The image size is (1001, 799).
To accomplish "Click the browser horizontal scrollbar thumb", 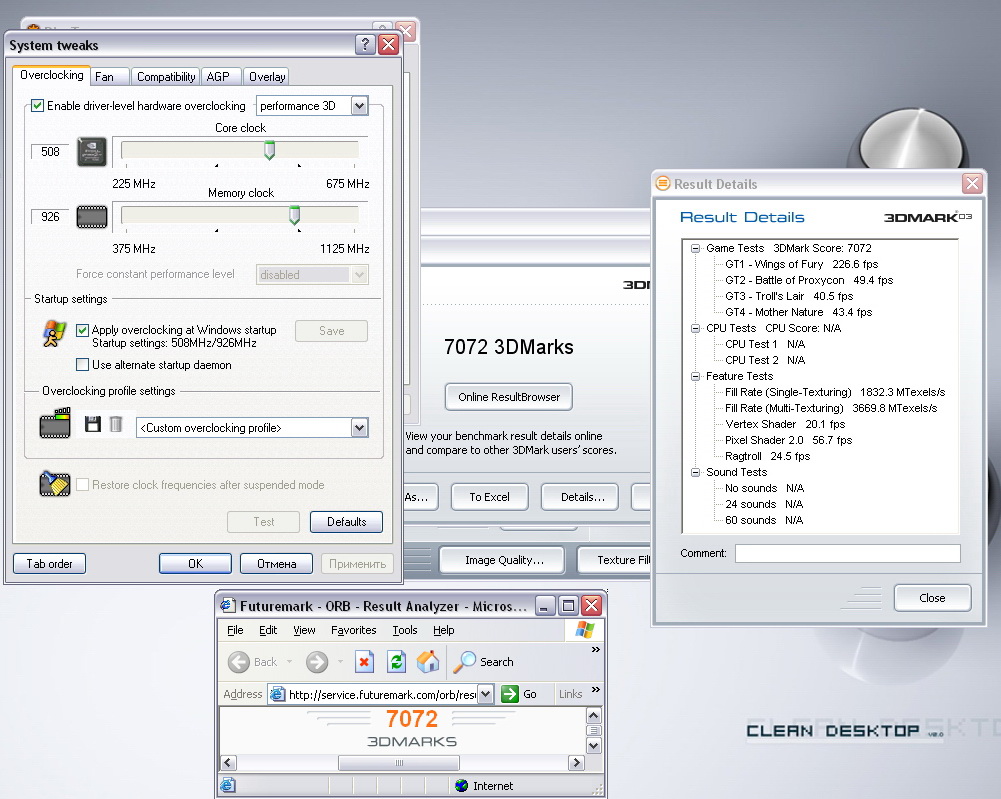I will [x=399, y=763].
